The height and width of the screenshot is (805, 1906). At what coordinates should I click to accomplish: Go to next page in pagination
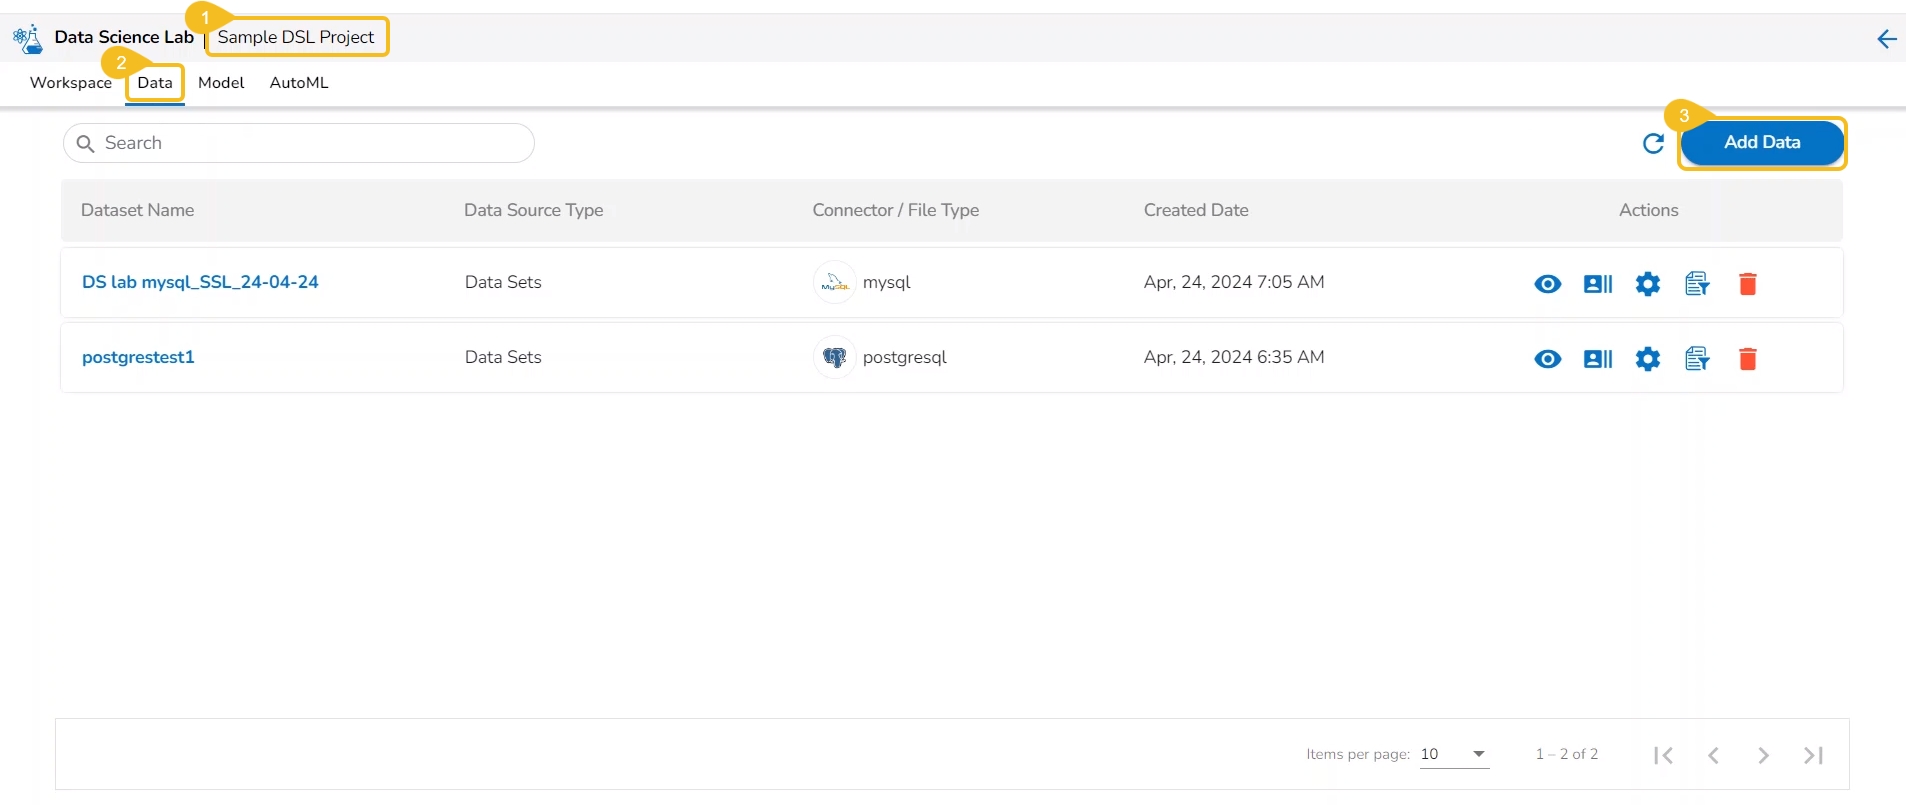tap(1763, 755)
